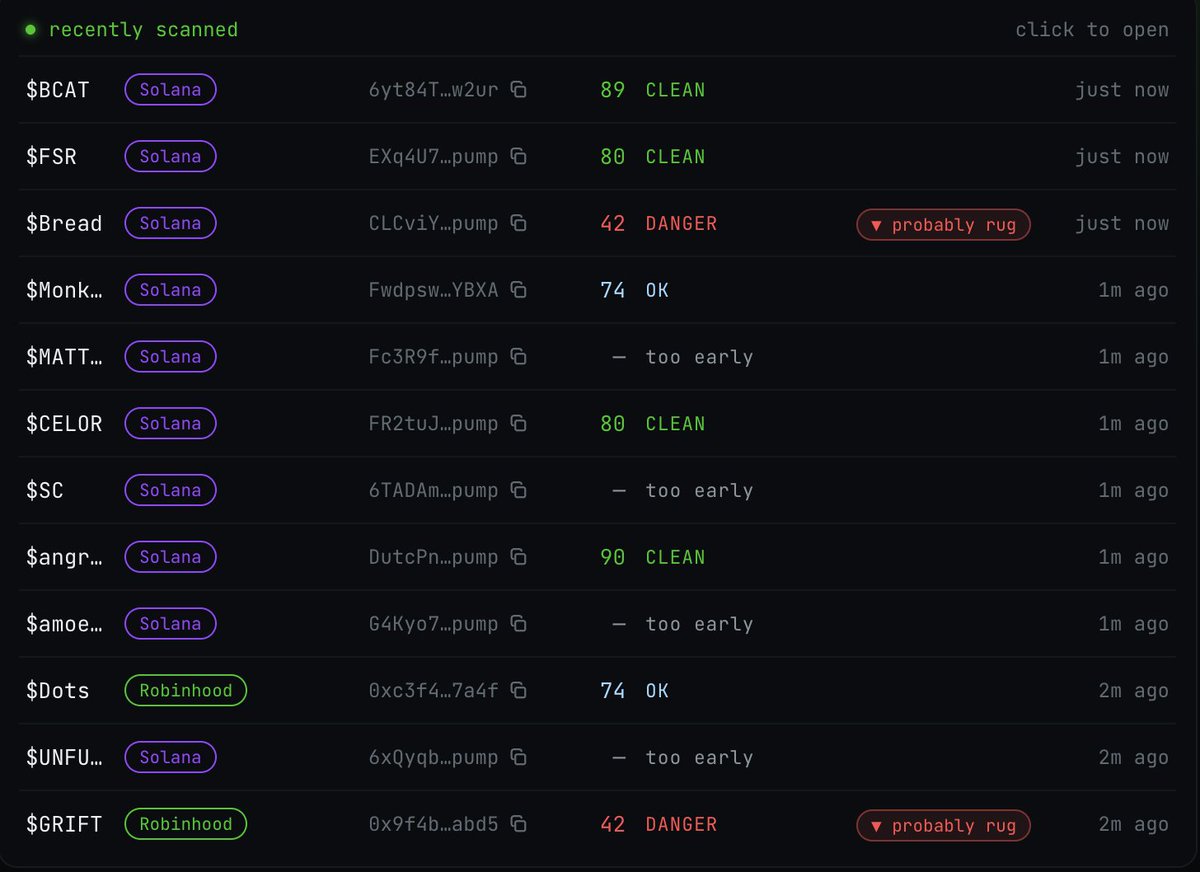This screenshot has width=1200, height=872.
Task: Open probably rug tag on $GRIFT row
Action: click(x=943, y=825)
